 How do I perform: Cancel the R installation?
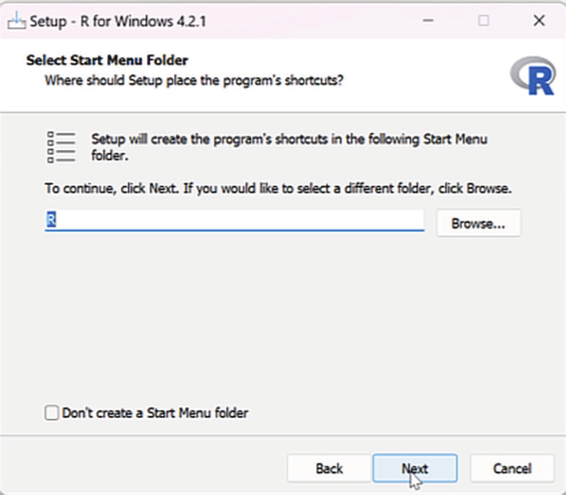[512, 469]
